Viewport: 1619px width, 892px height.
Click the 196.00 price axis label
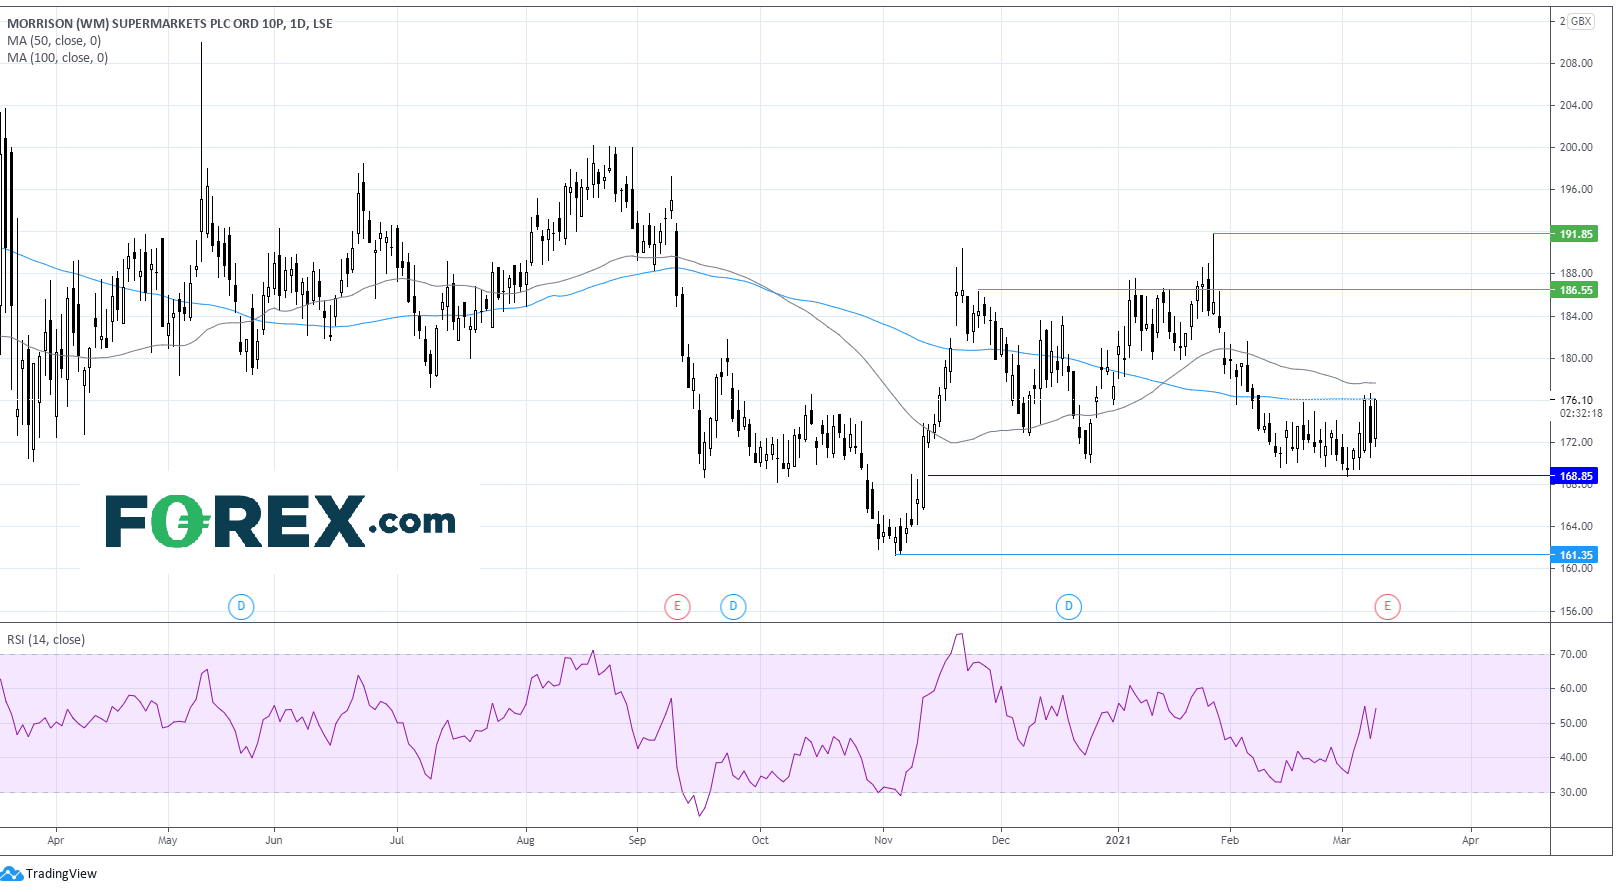1576,189
